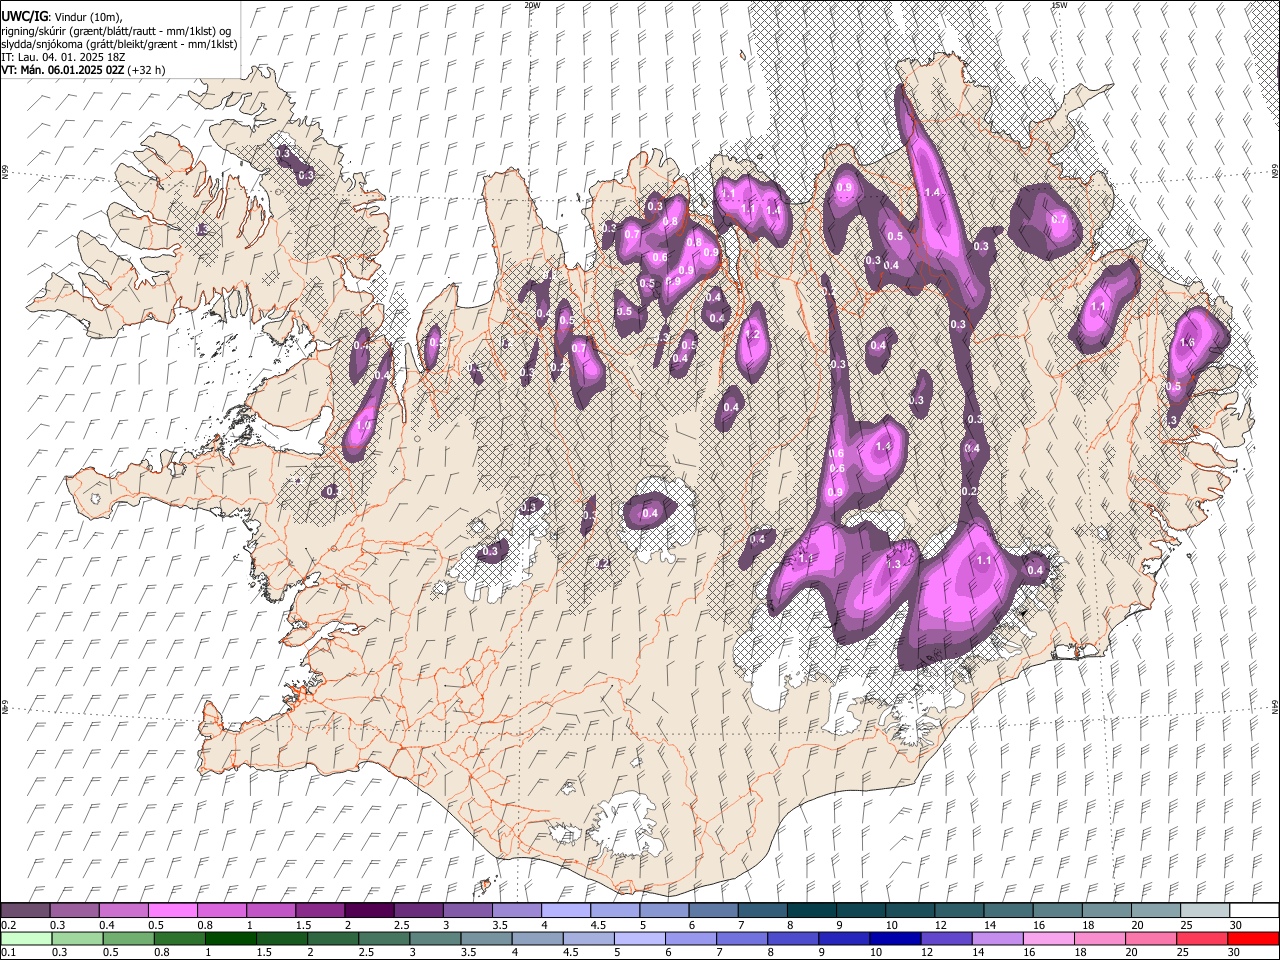The height and width of the screenshot is (960, 1280).
Task: Click the 'IT: Lau. 04. 01. 2025 18Z' line
Action: 63,57
